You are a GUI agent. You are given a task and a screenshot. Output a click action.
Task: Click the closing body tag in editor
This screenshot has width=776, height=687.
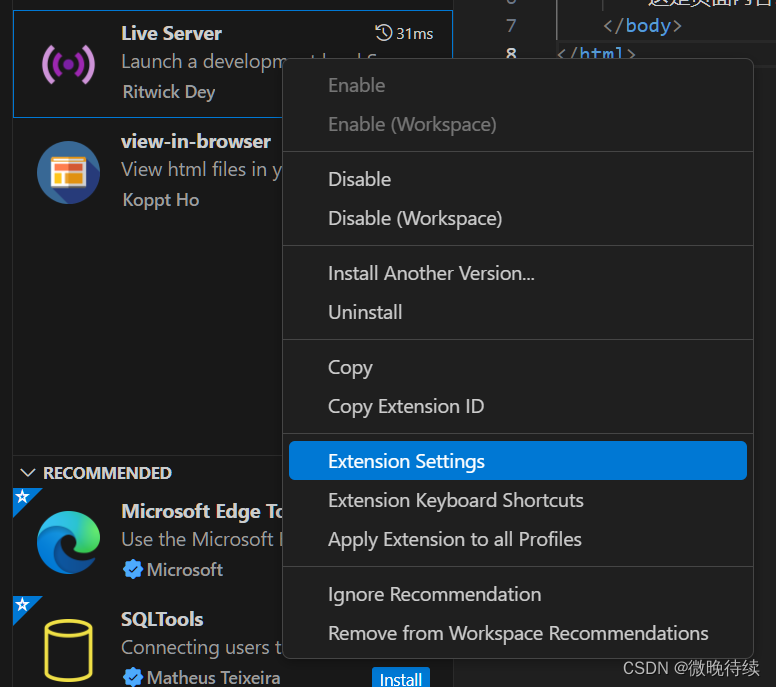point(642,25)
